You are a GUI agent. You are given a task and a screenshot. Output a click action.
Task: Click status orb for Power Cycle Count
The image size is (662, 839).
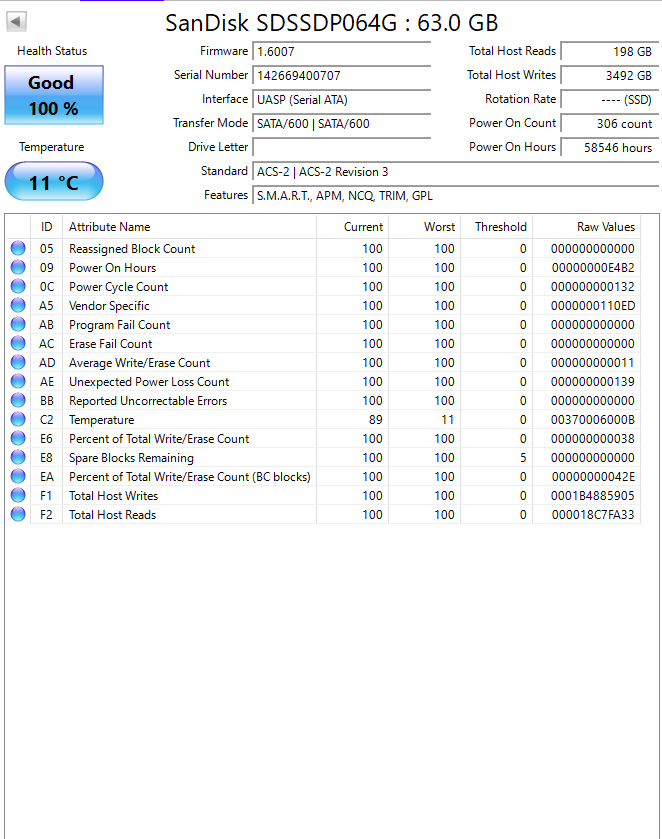[18, 286]
